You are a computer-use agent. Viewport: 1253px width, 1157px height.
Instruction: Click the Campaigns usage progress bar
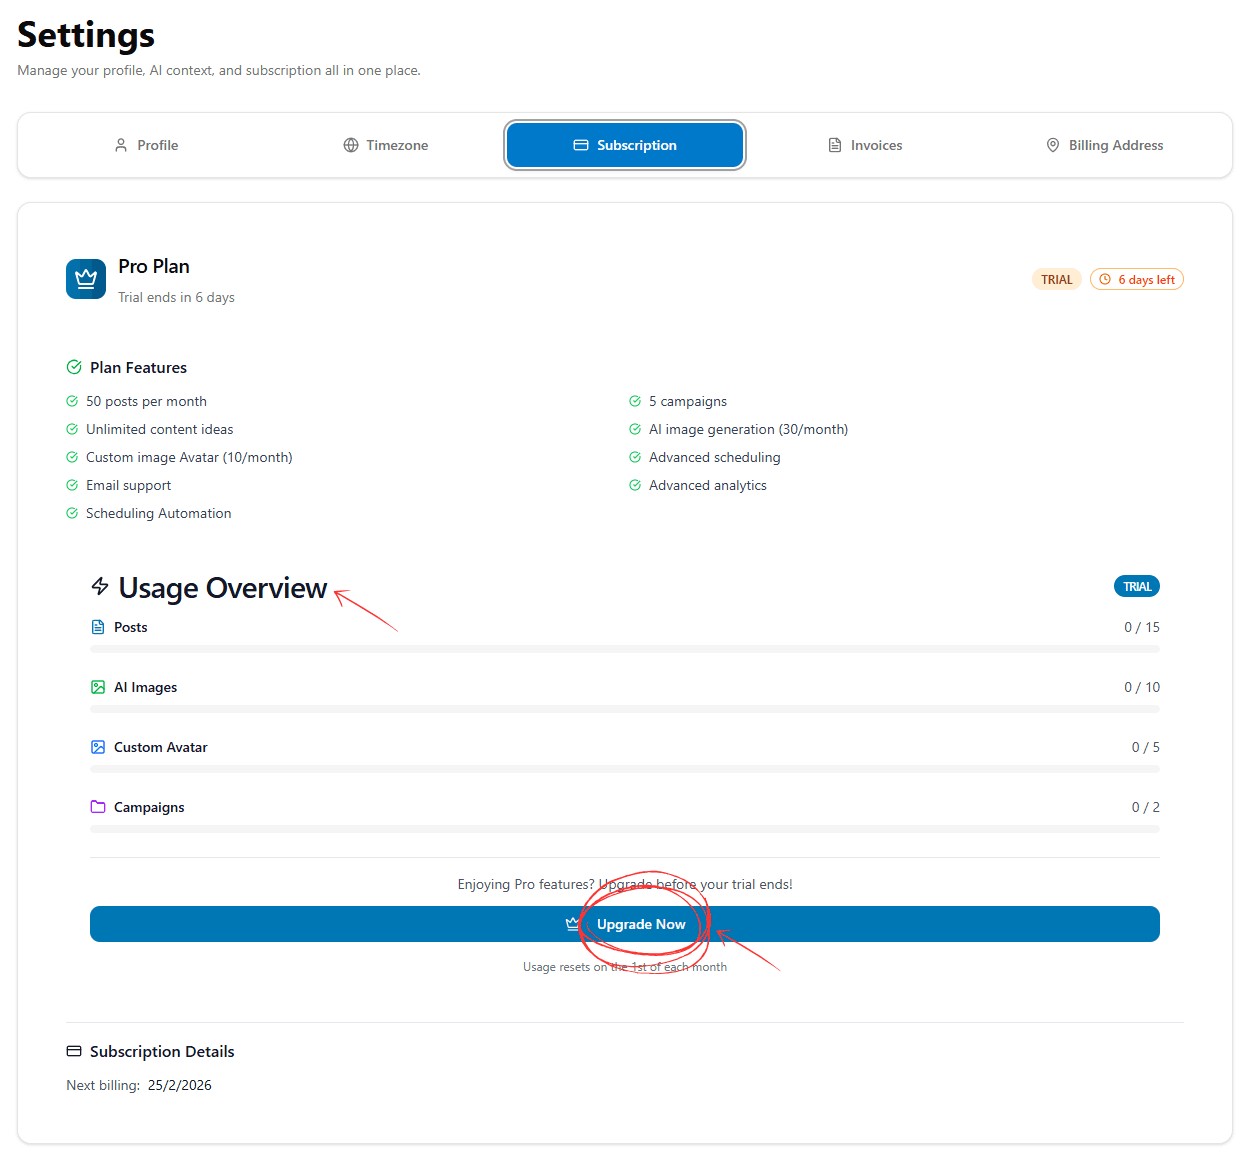tap(625, 829)
